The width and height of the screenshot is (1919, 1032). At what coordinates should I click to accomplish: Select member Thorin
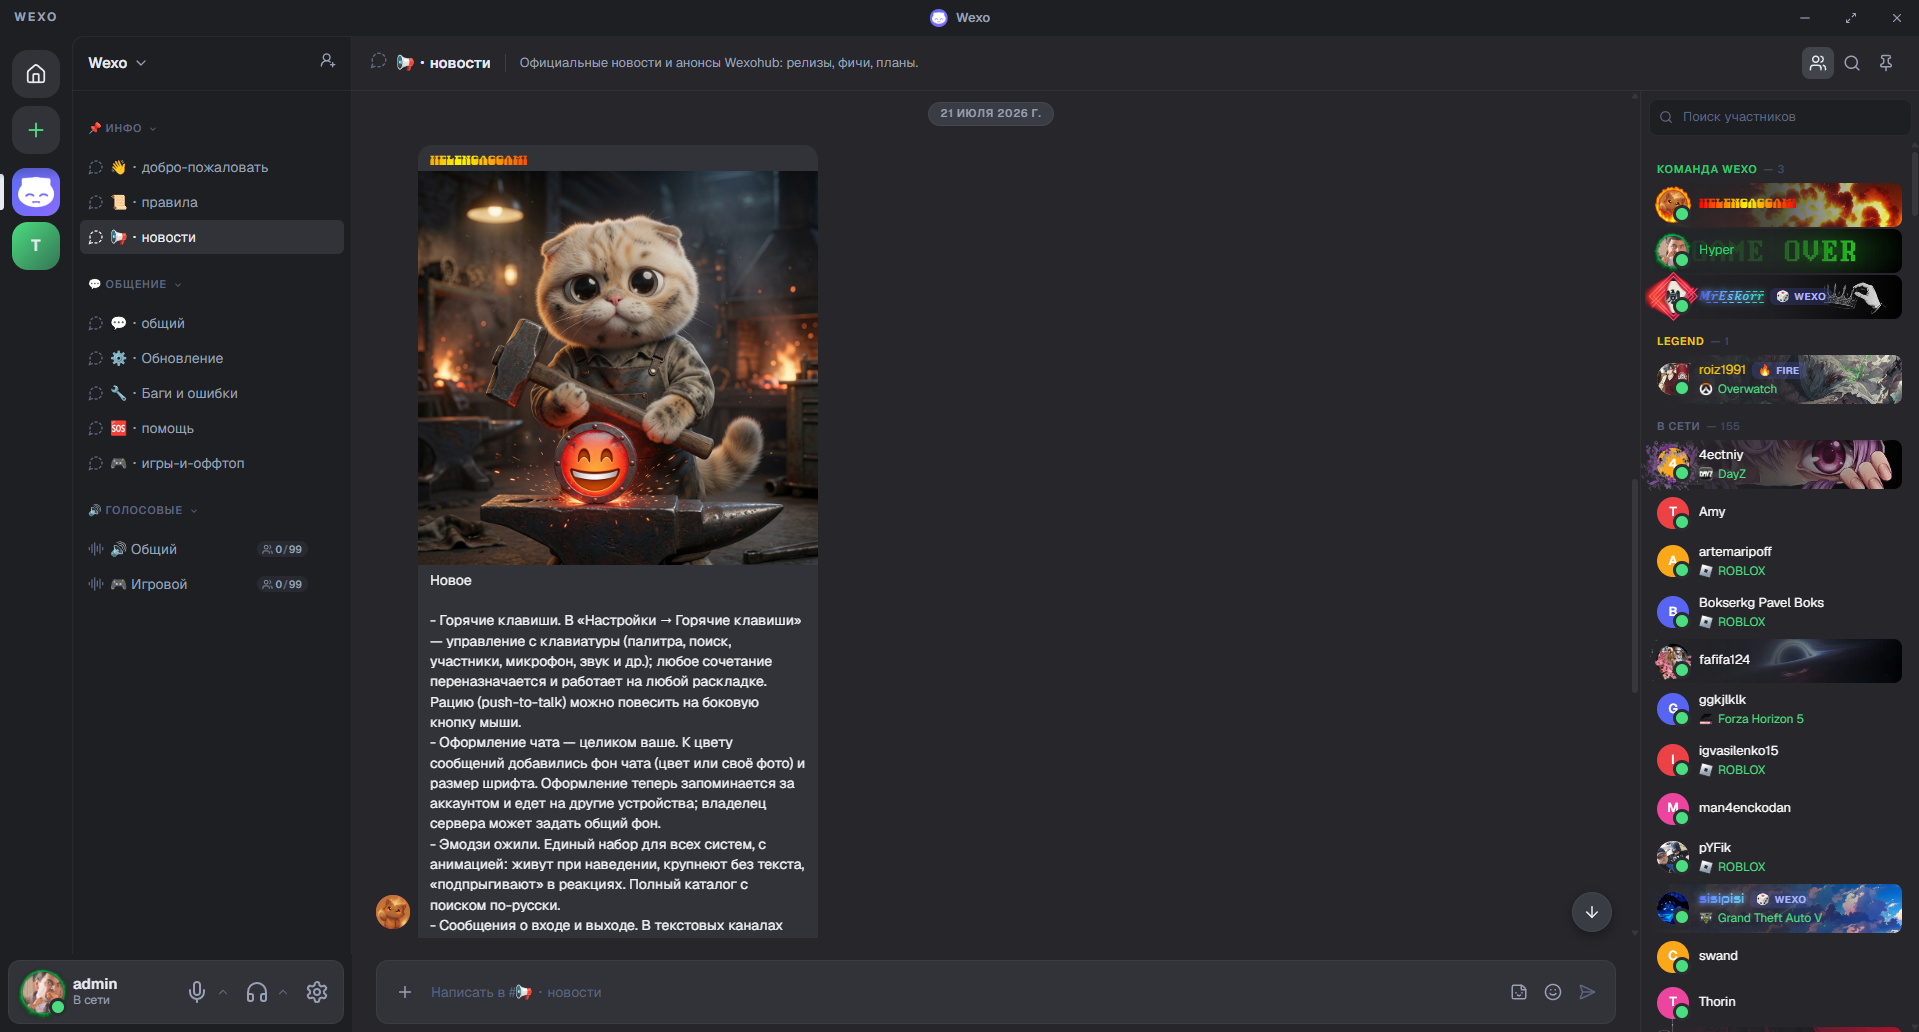[x=1776, y=1002]
